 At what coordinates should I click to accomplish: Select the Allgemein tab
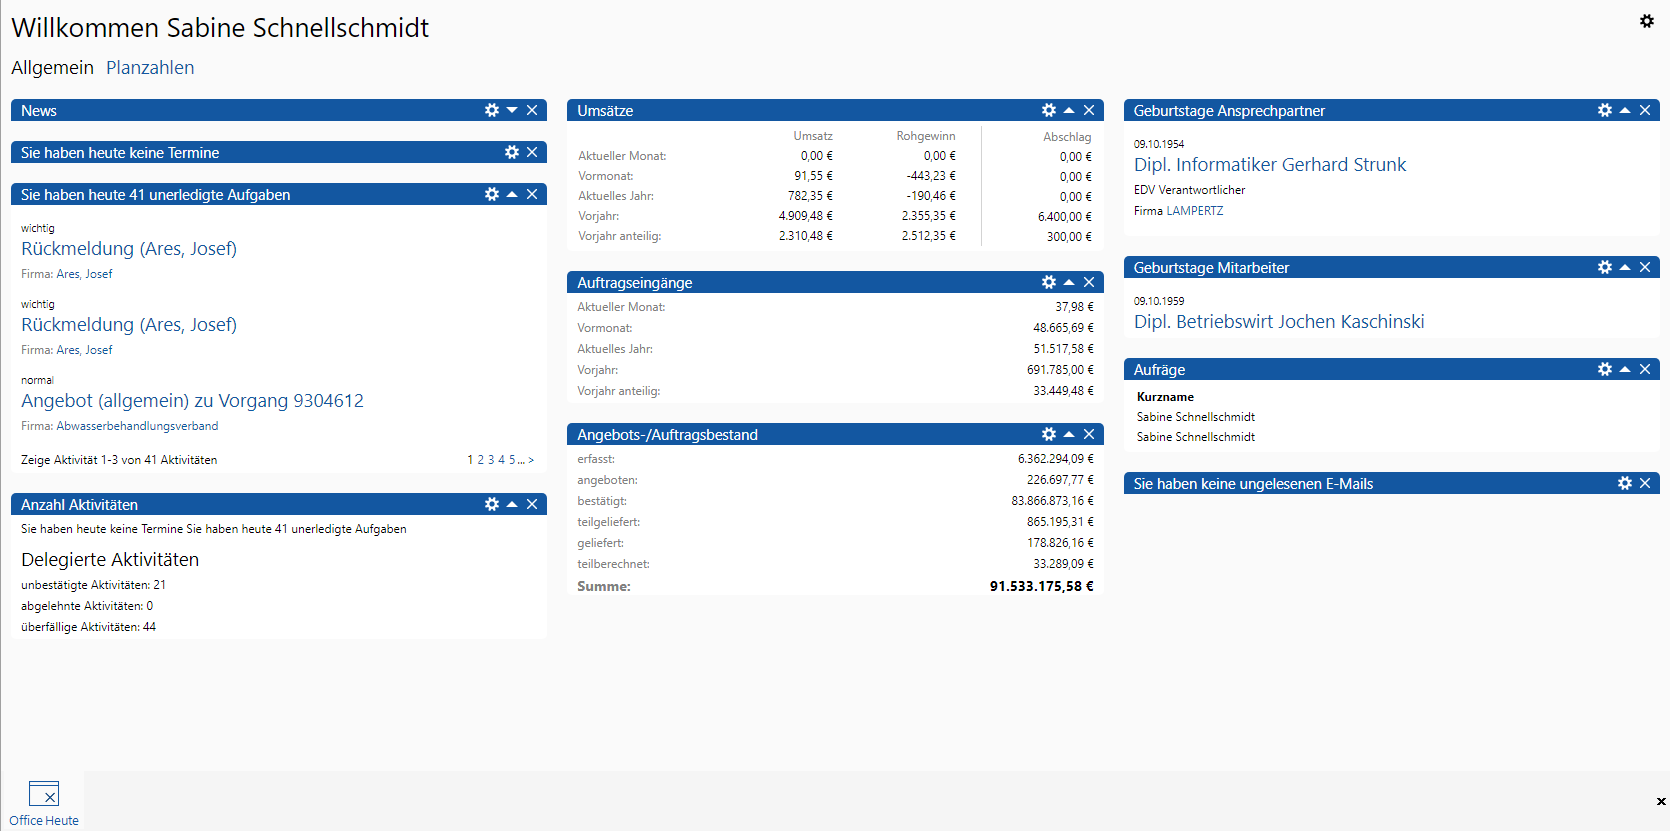[52, 68]
